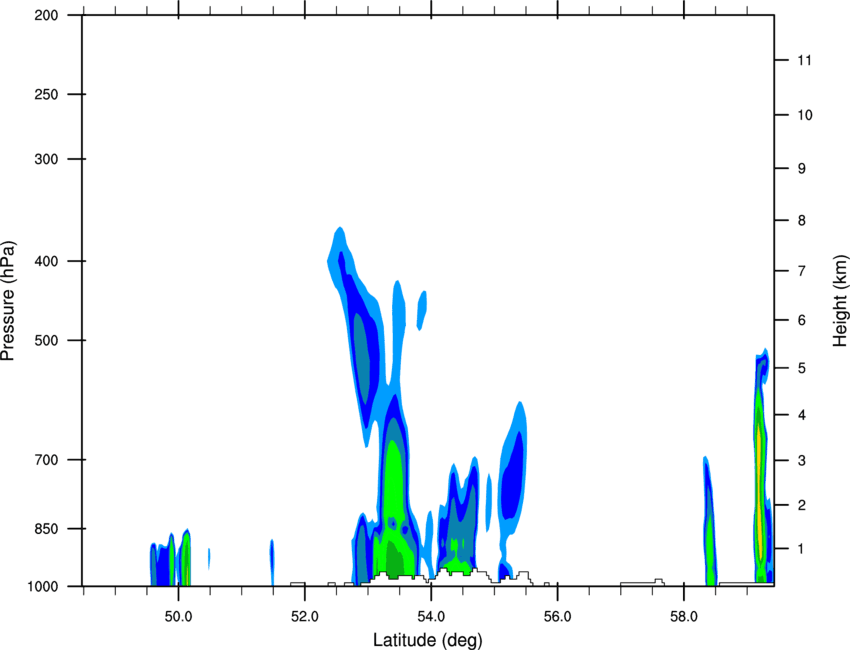
Task: Click the 400 pressure tick label
Action: pyautogui.click(x=46, y=261)
